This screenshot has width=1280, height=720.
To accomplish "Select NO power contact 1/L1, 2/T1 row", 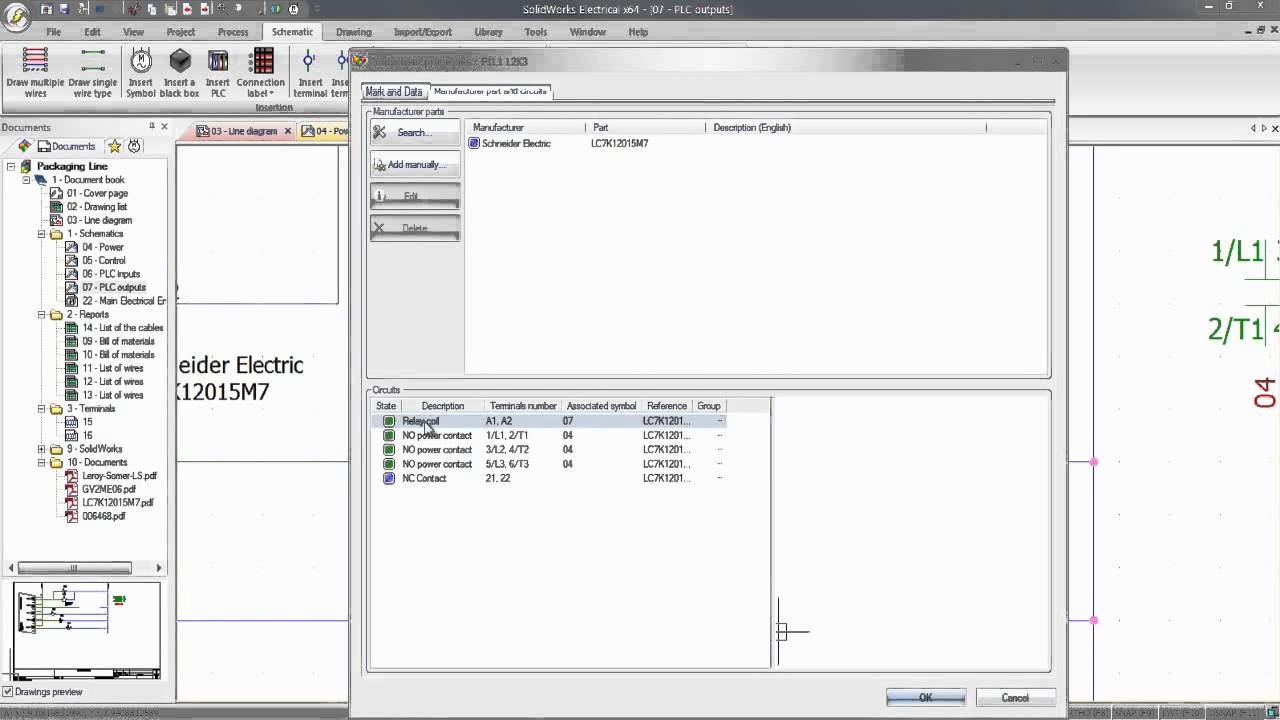I will point(548,436).
